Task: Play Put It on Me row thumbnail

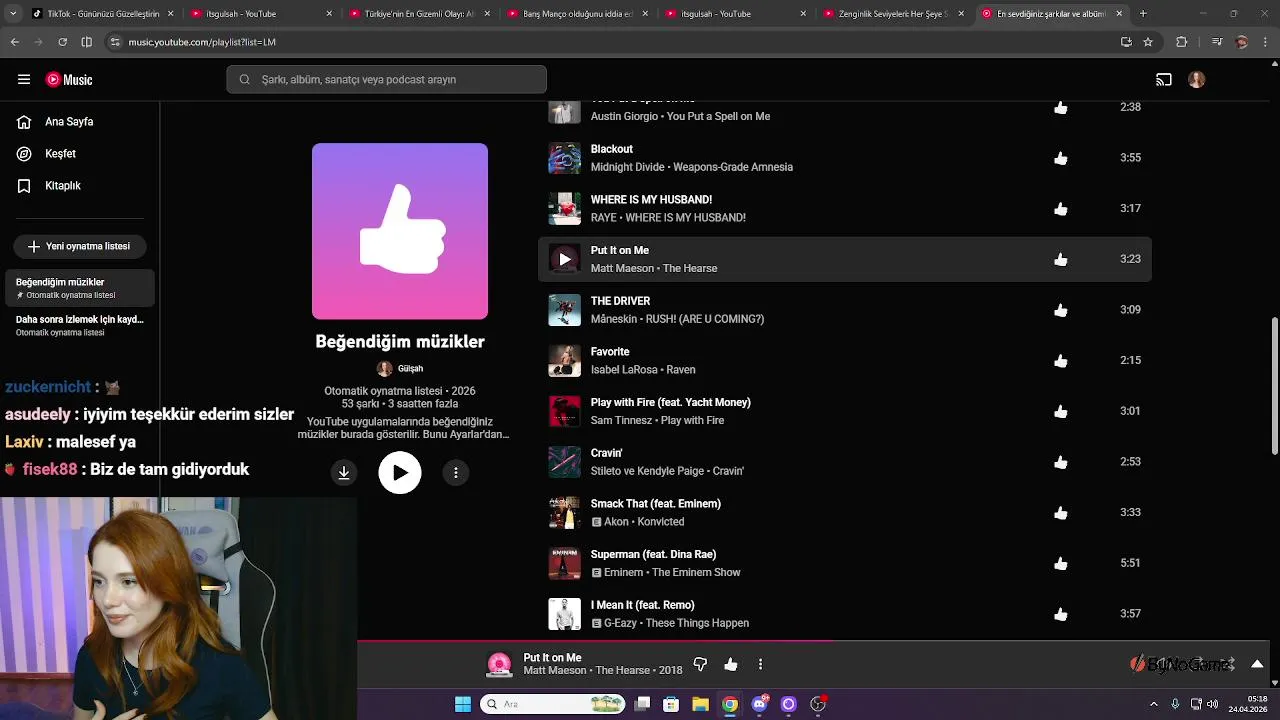Action: 564,259
